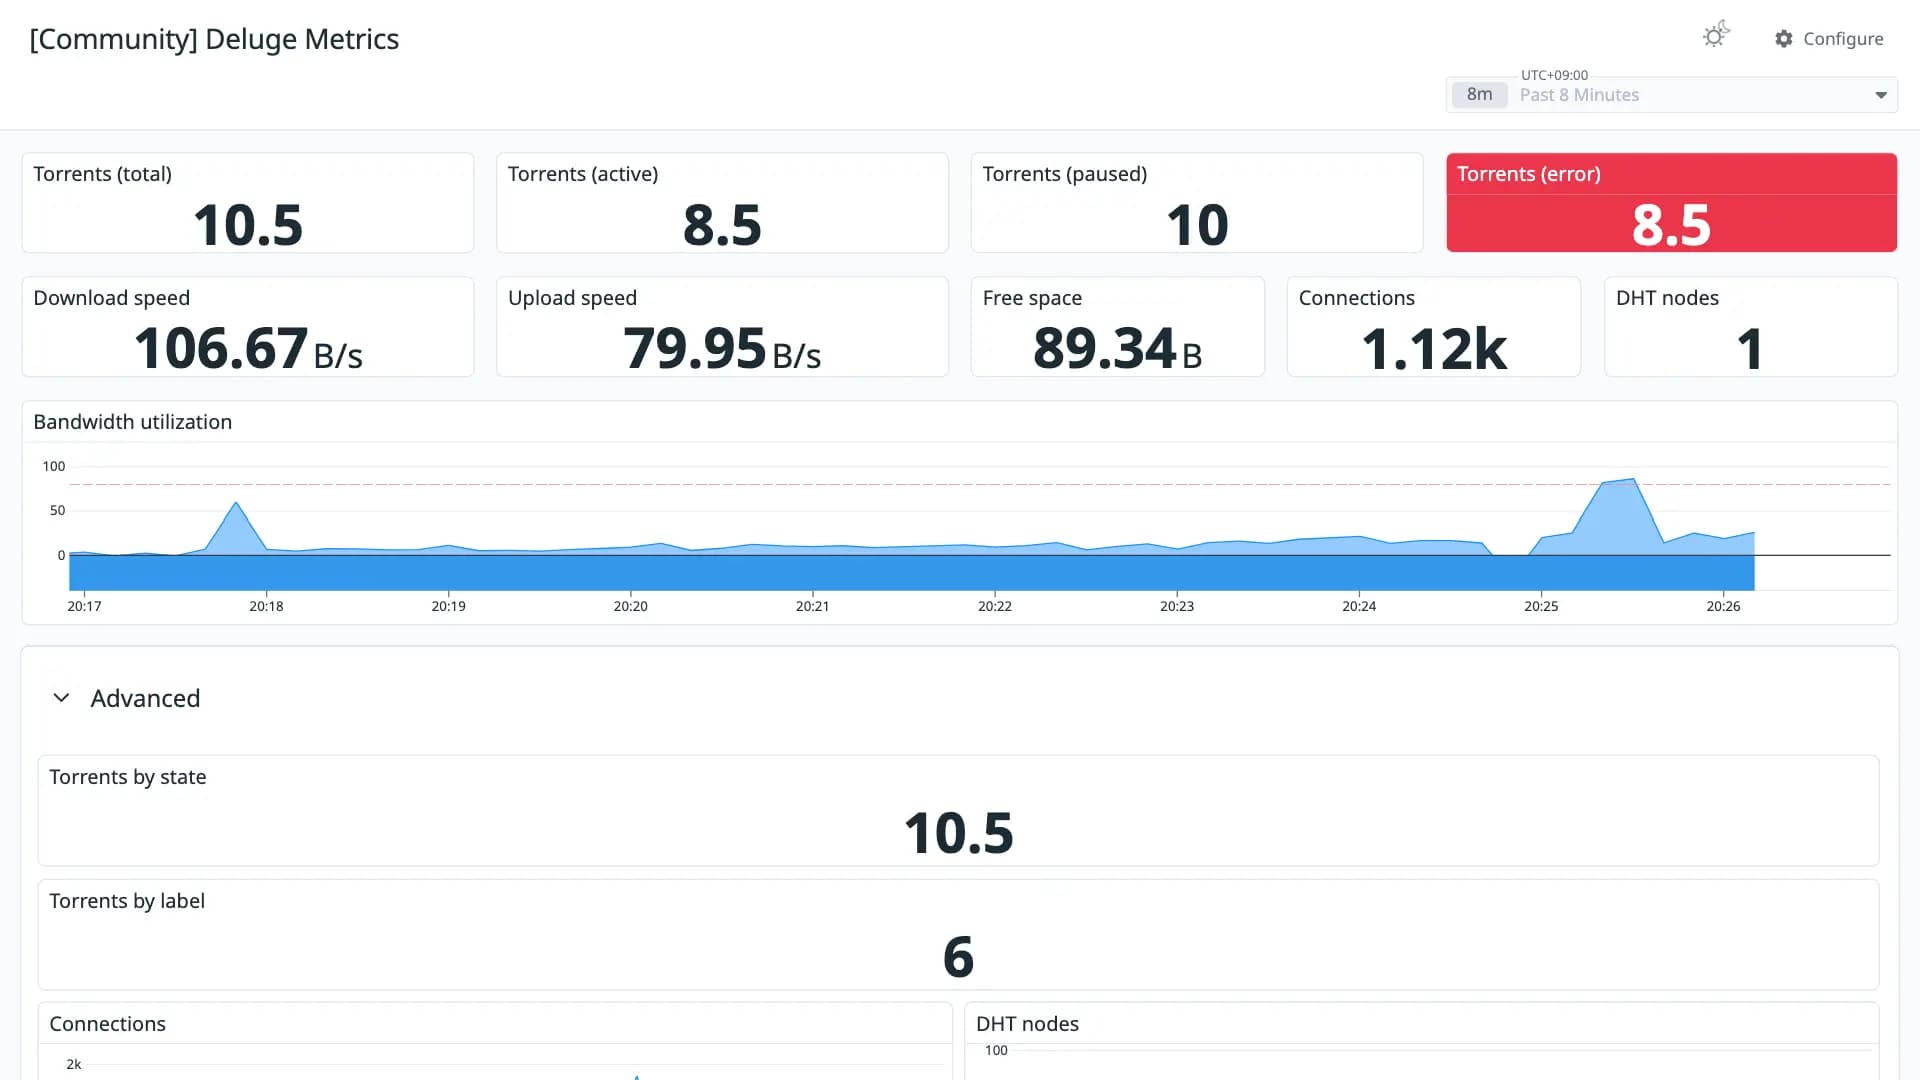Screen dimensions: 1920x1080
Task: Click the Bandwidth utilization widget title
Action: [133, 422]
